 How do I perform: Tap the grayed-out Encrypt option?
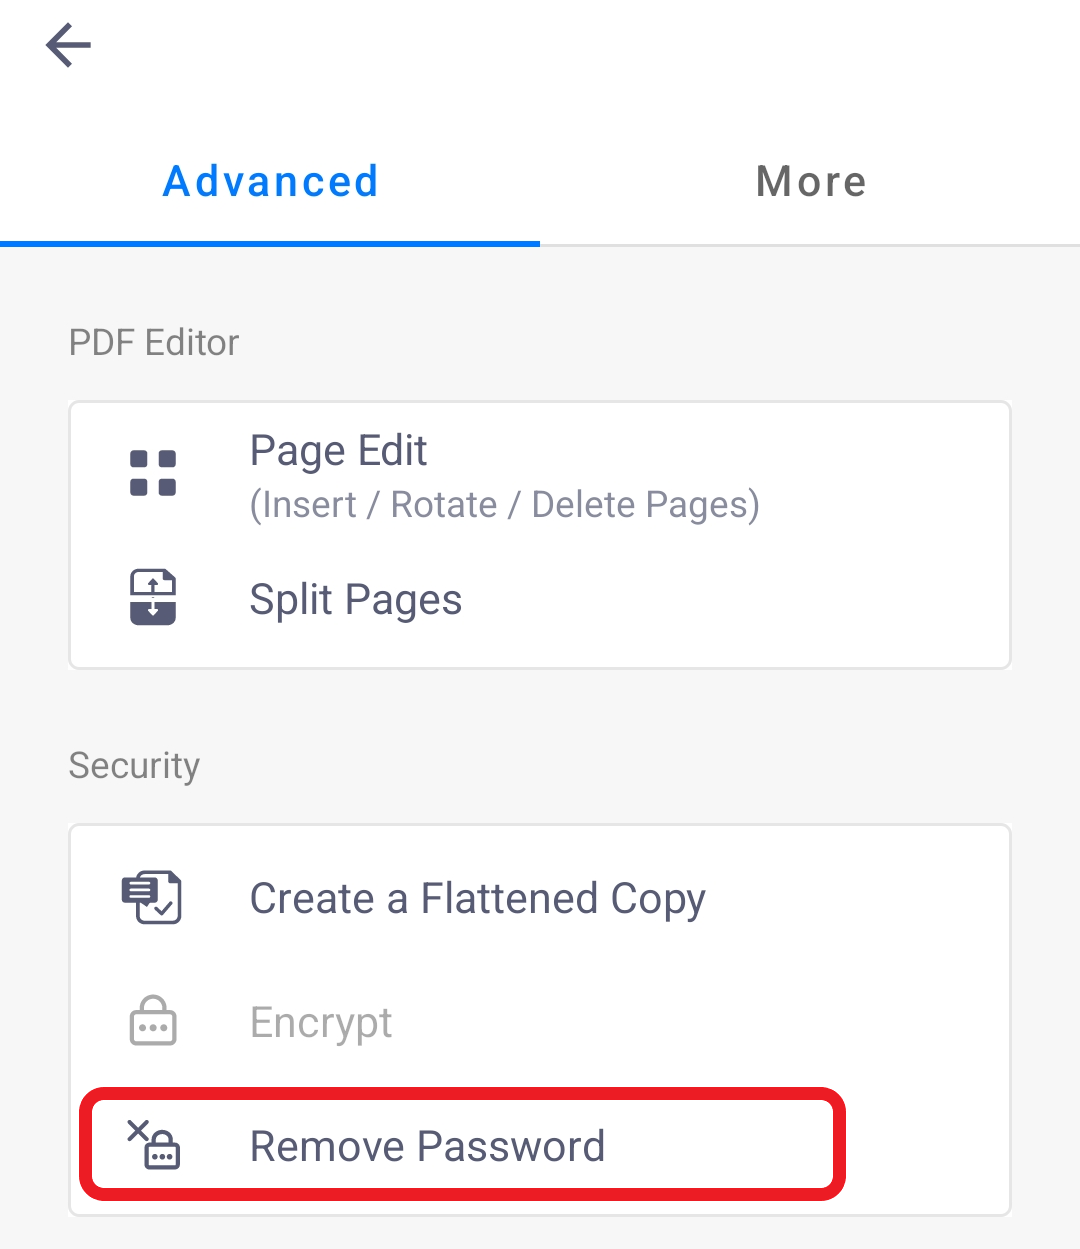[x=320, y=1021]
